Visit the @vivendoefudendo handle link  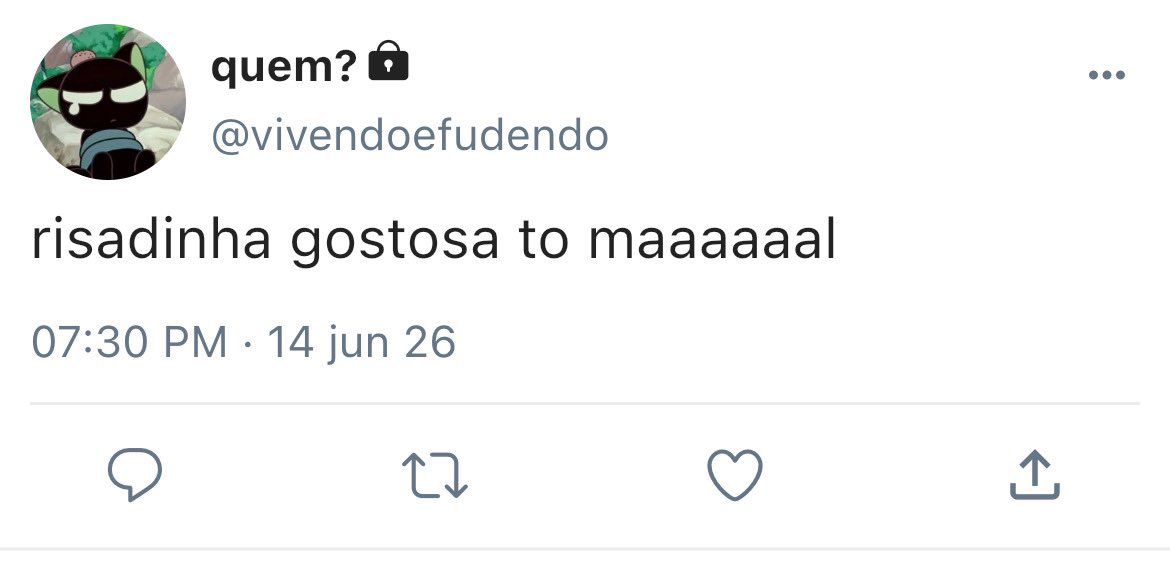410,136
